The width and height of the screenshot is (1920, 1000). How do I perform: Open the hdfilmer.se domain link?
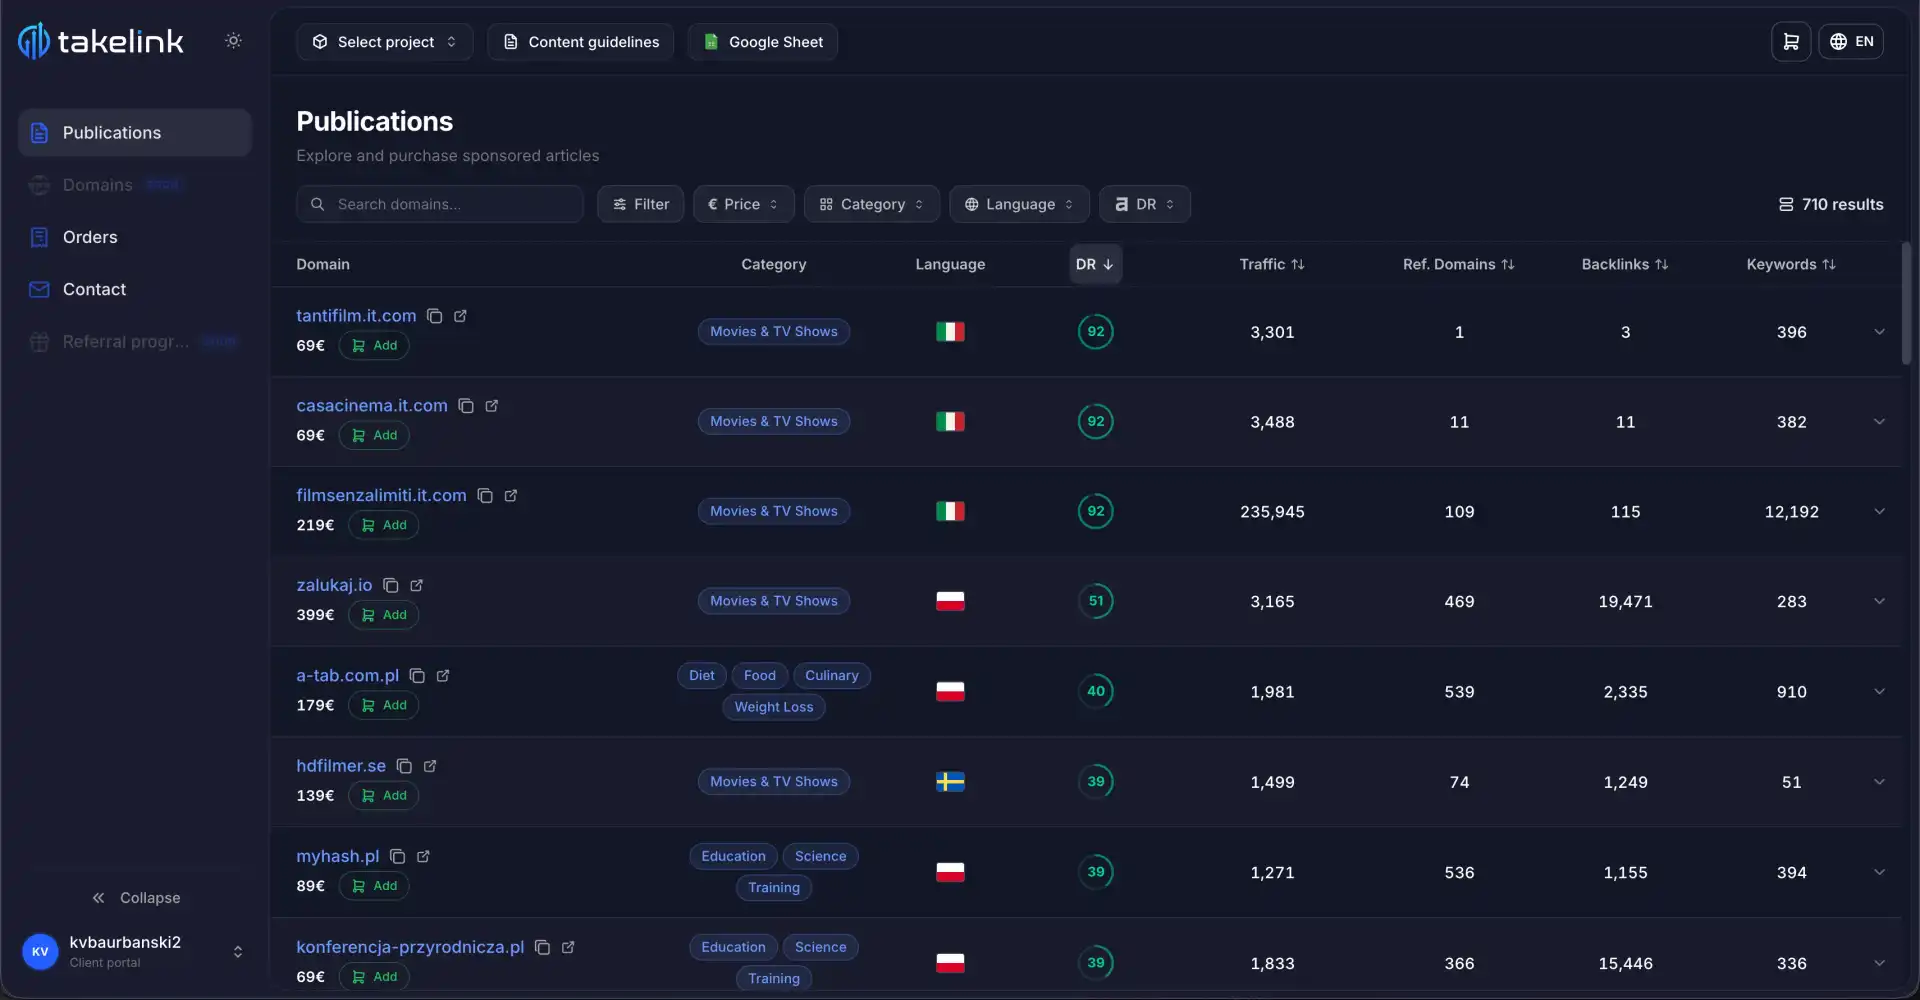(341, 766)
